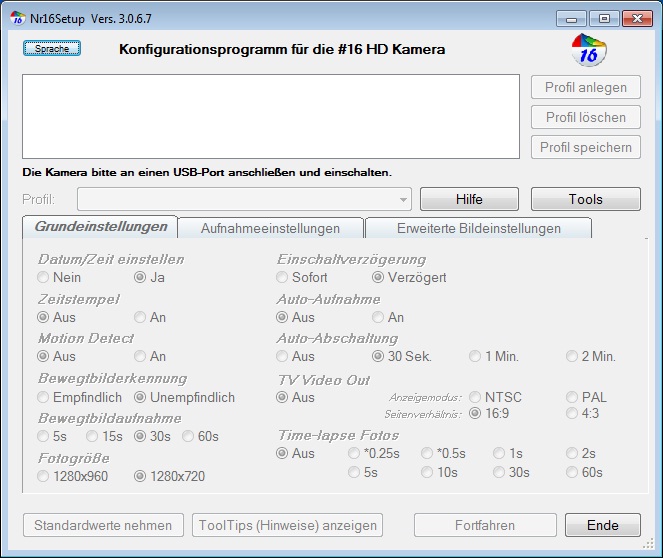Click the #16 camera logo icon
This screenshot has width=663, height=558.
[x=589, y=50]
